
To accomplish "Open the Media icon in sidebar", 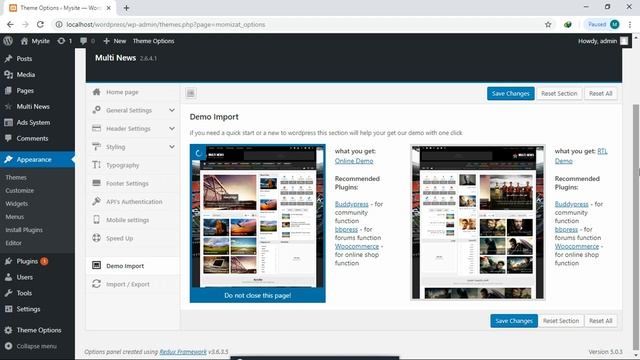I will pyautogui.click(x=8, y=74).
